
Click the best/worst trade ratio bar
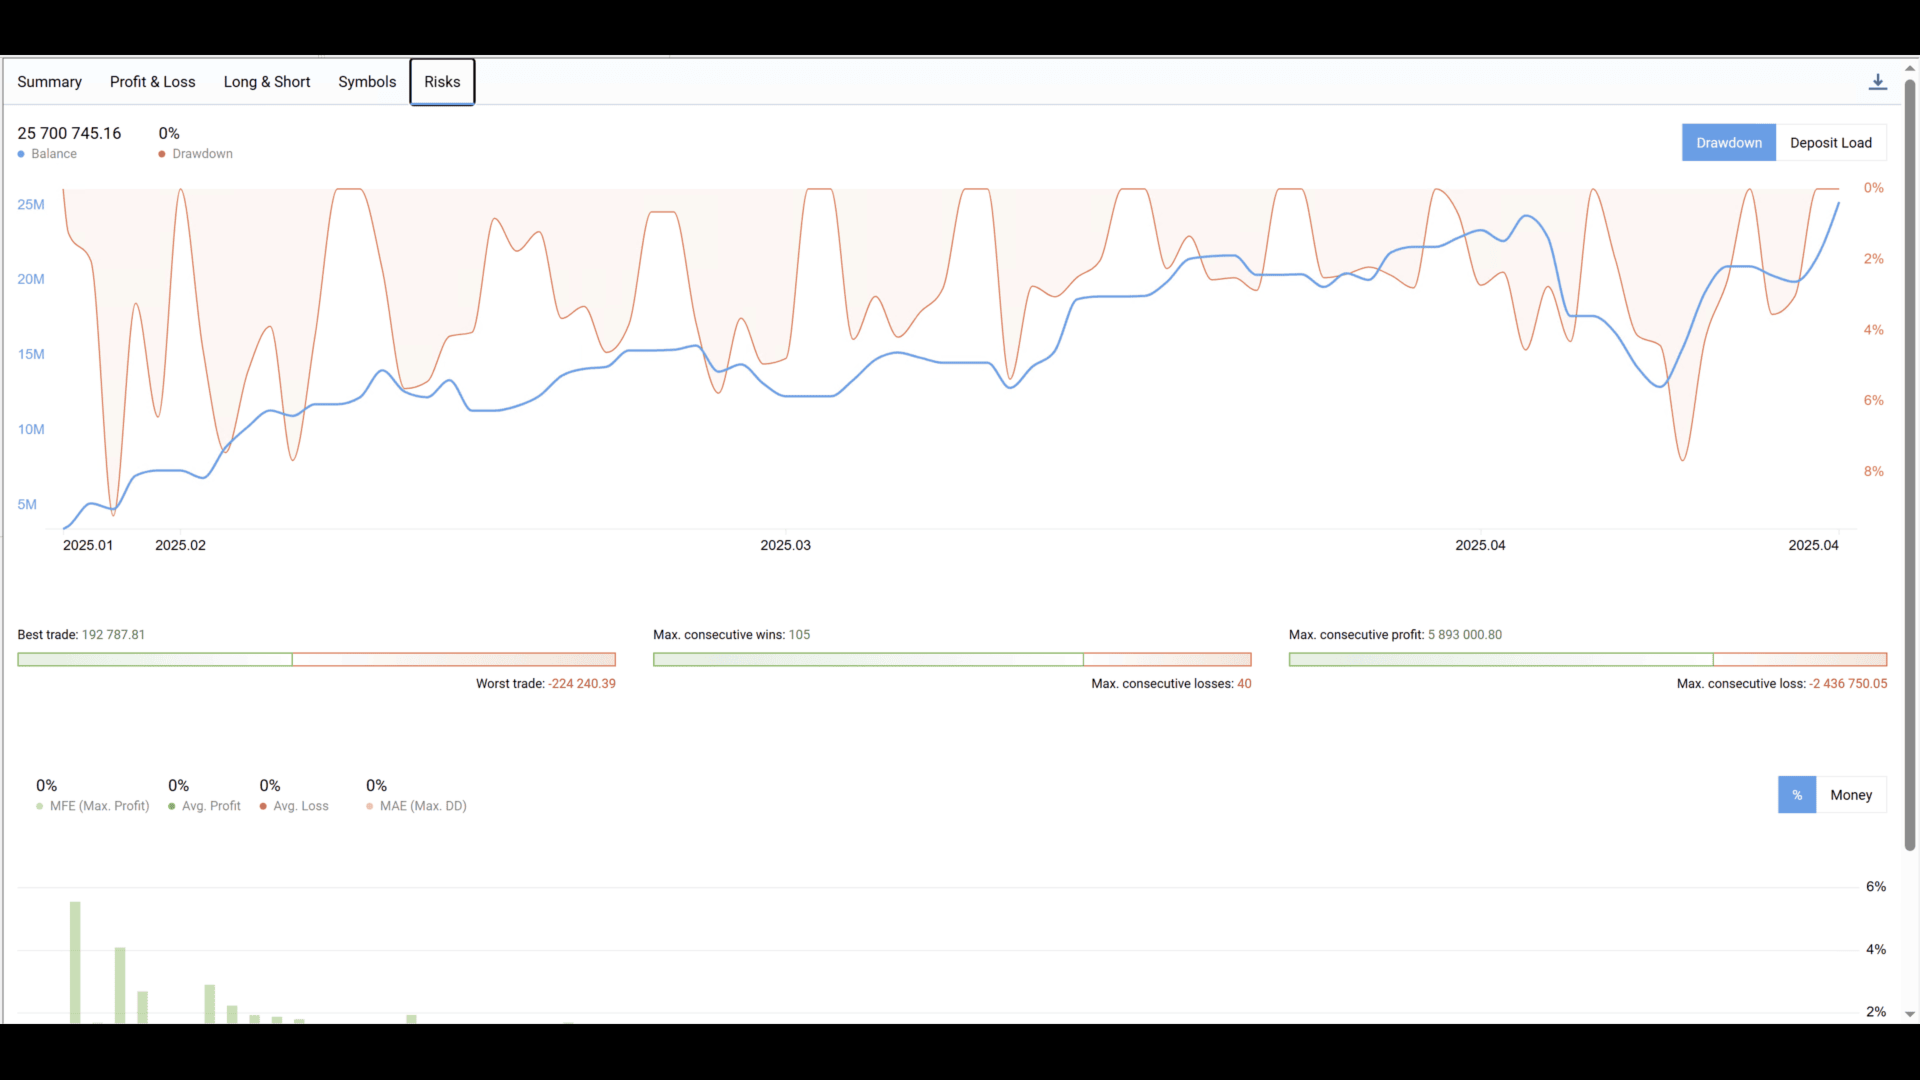pyautogui.click(x=316, y=660)
